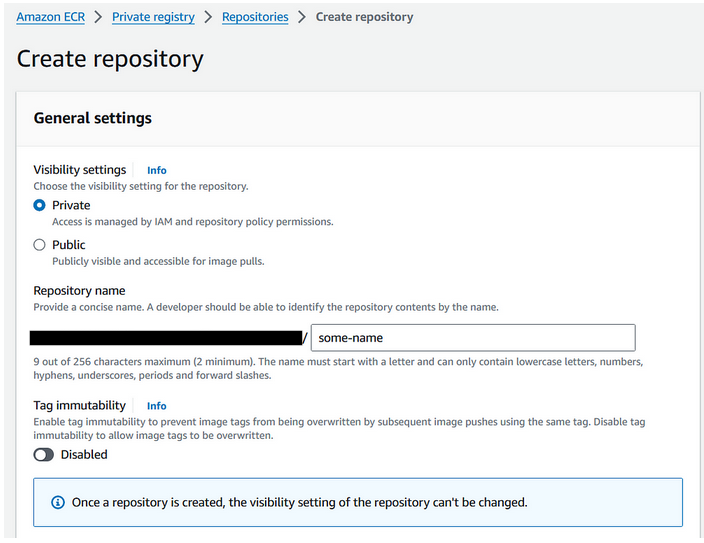
Task: Open the Amazon ECR breadcrumb link
Action: point(50,17)
